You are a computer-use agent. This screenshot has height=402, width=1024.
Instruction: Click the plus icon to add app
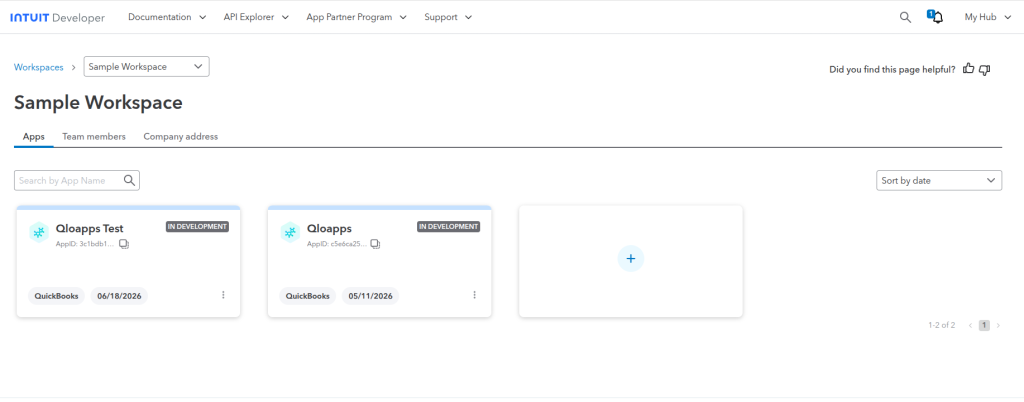click(631, 258)
